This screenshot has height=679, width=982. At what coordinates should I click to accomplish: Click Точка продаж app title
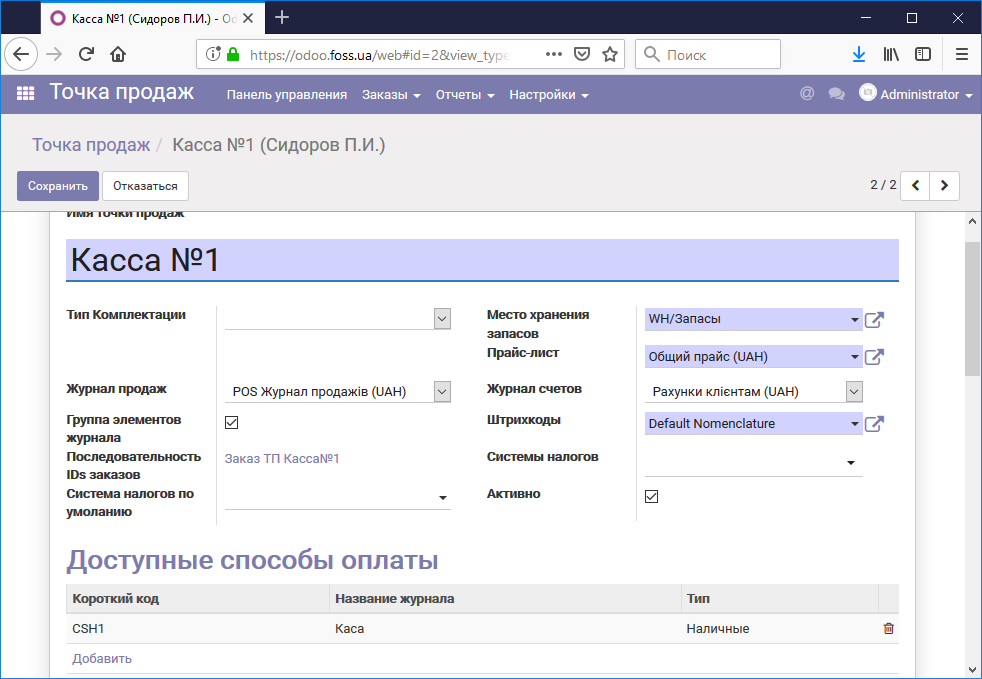tap(121, 92)
